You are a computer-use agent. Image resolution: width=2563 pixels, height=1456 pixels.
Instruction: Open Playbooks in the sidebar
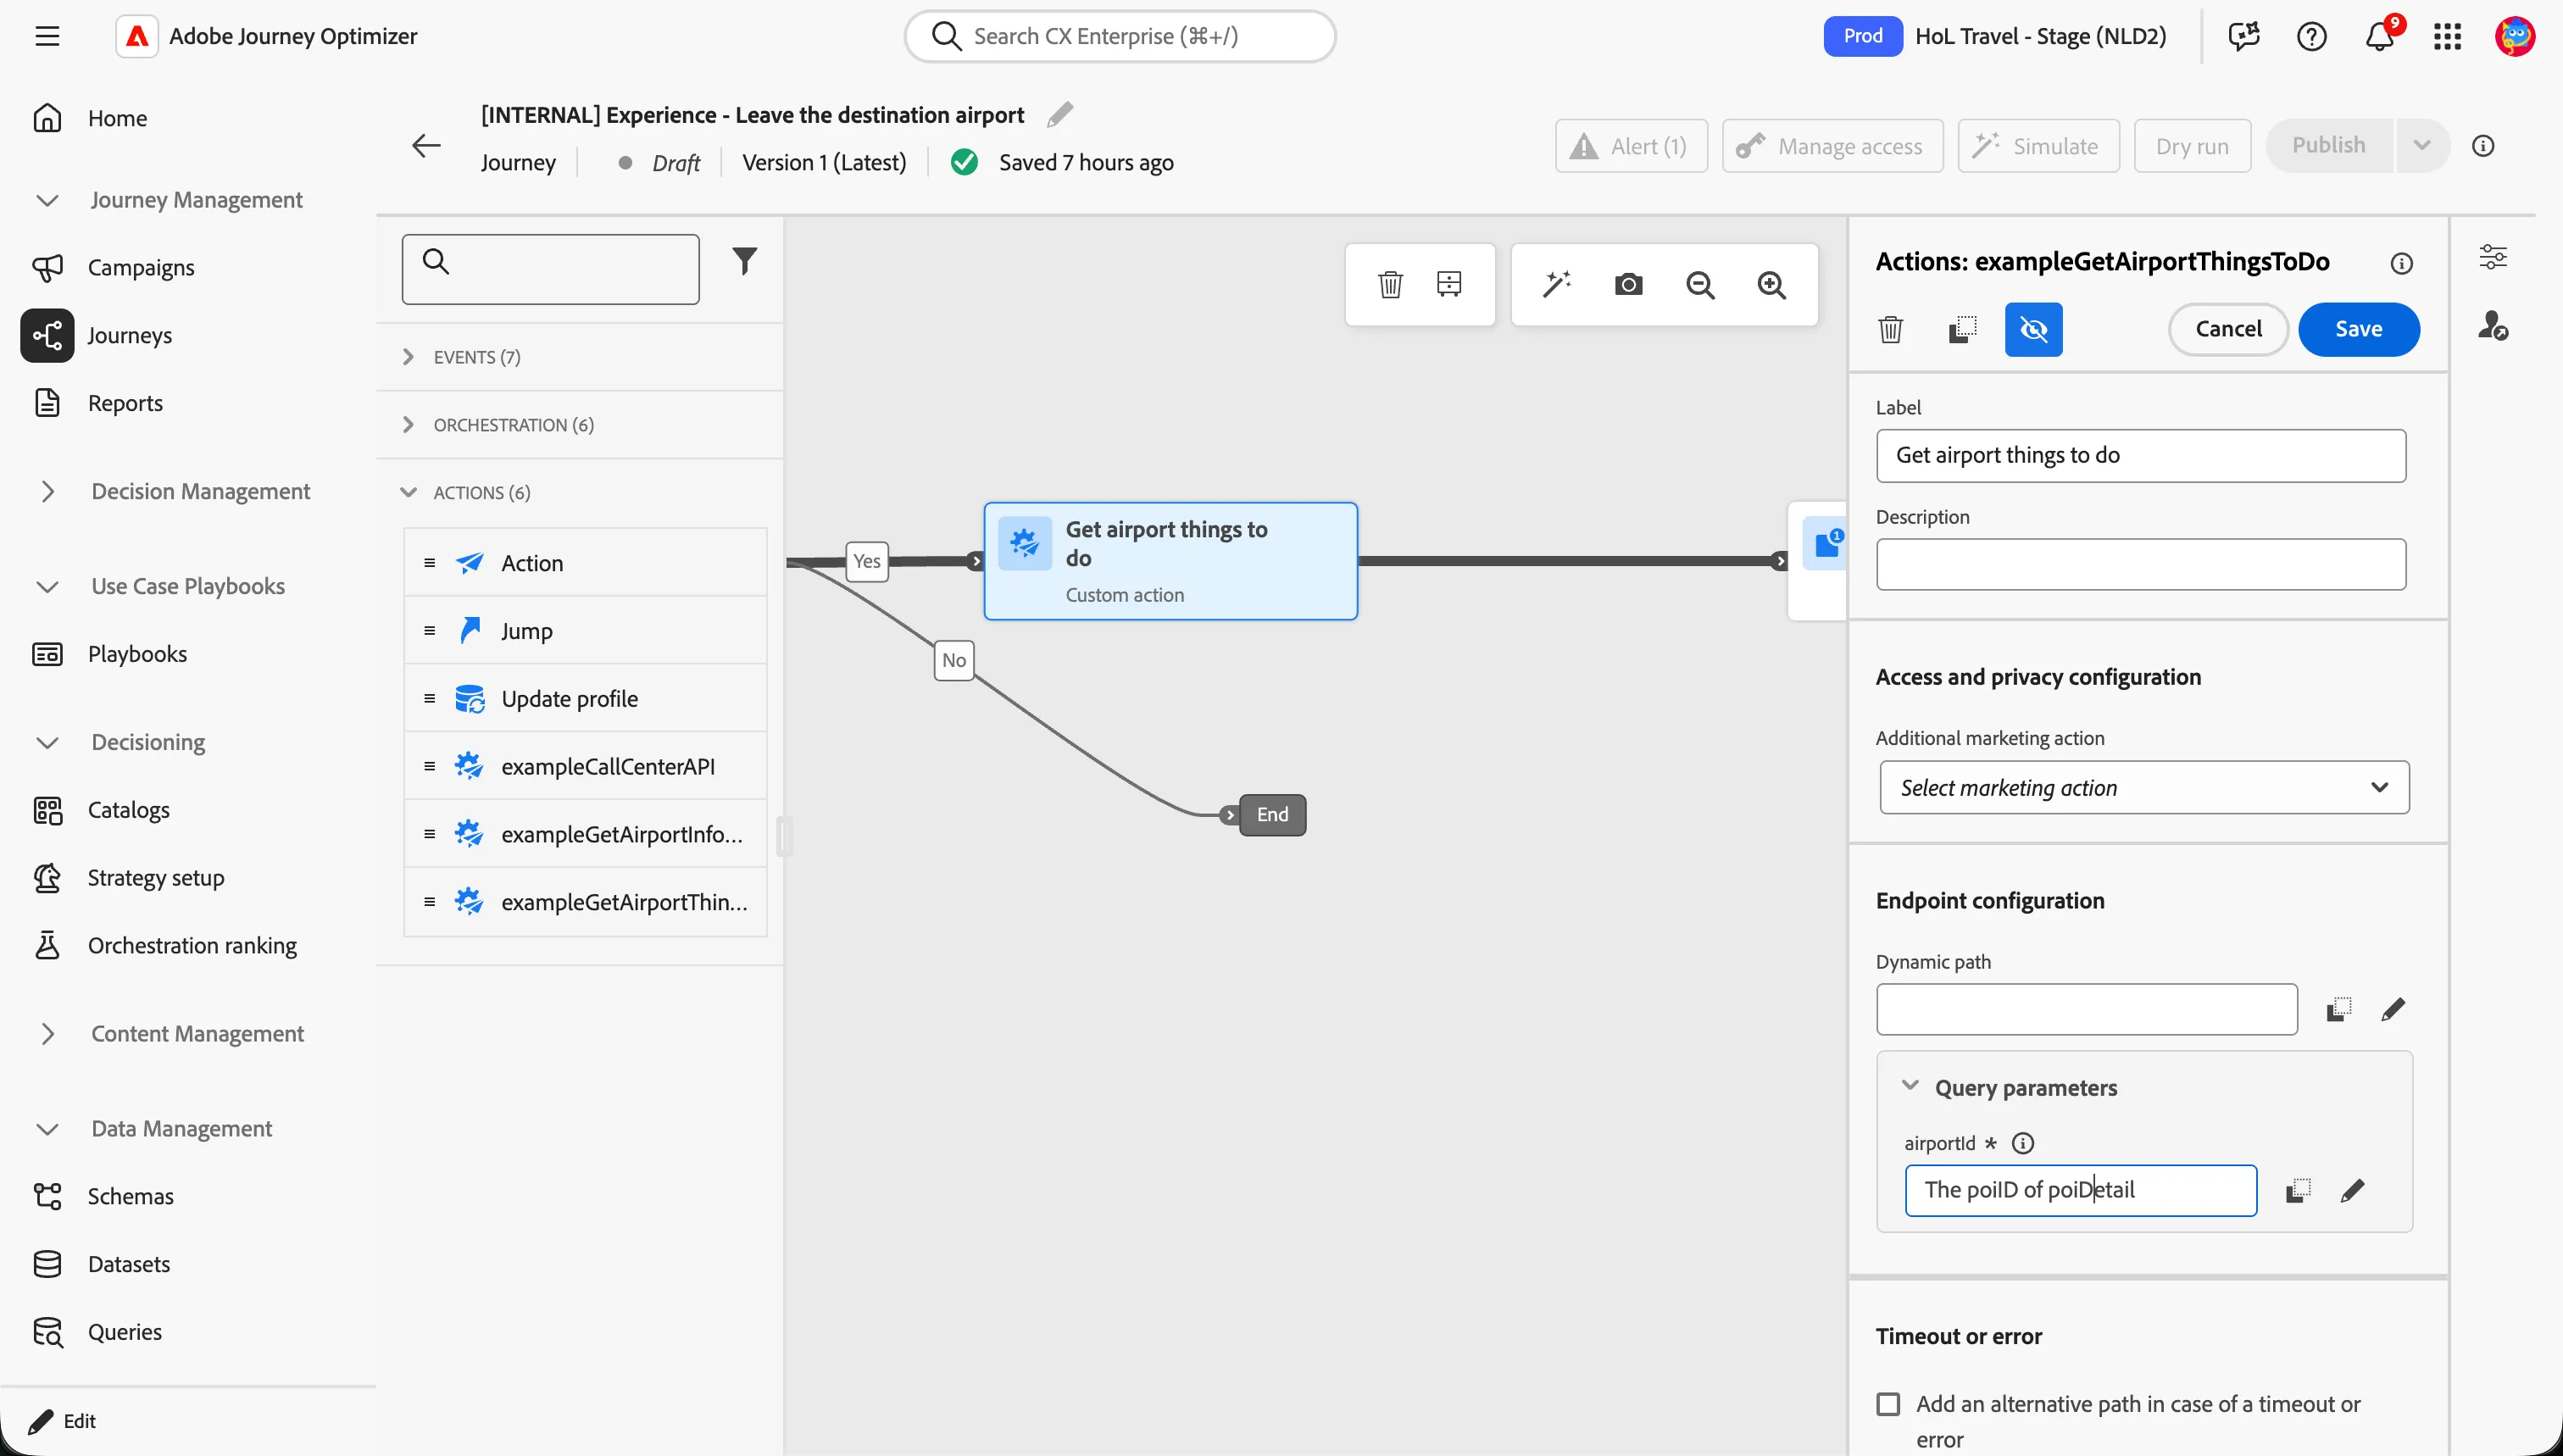(137, 654)
